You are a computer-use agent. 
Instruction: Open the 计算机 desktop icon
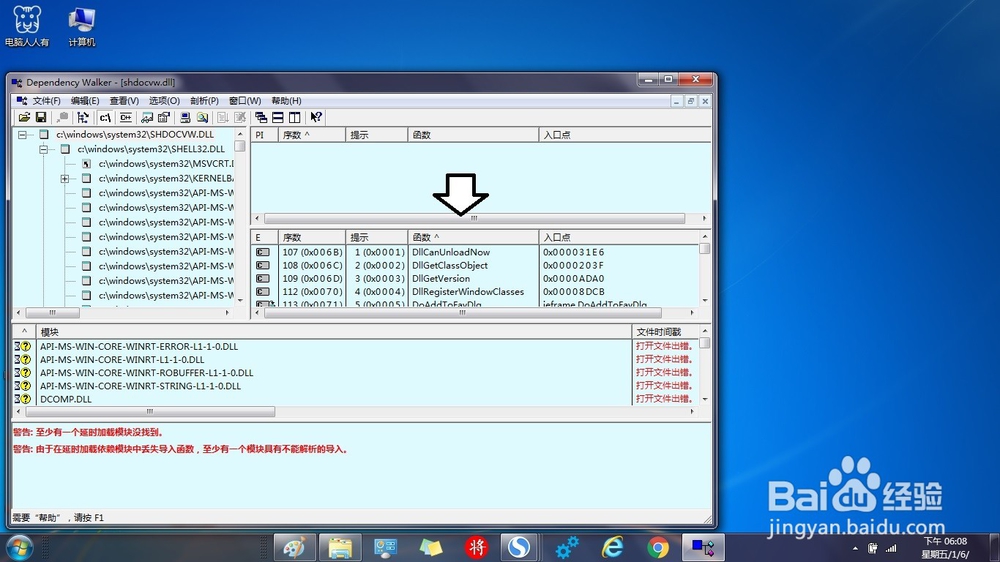click(82, 26)
